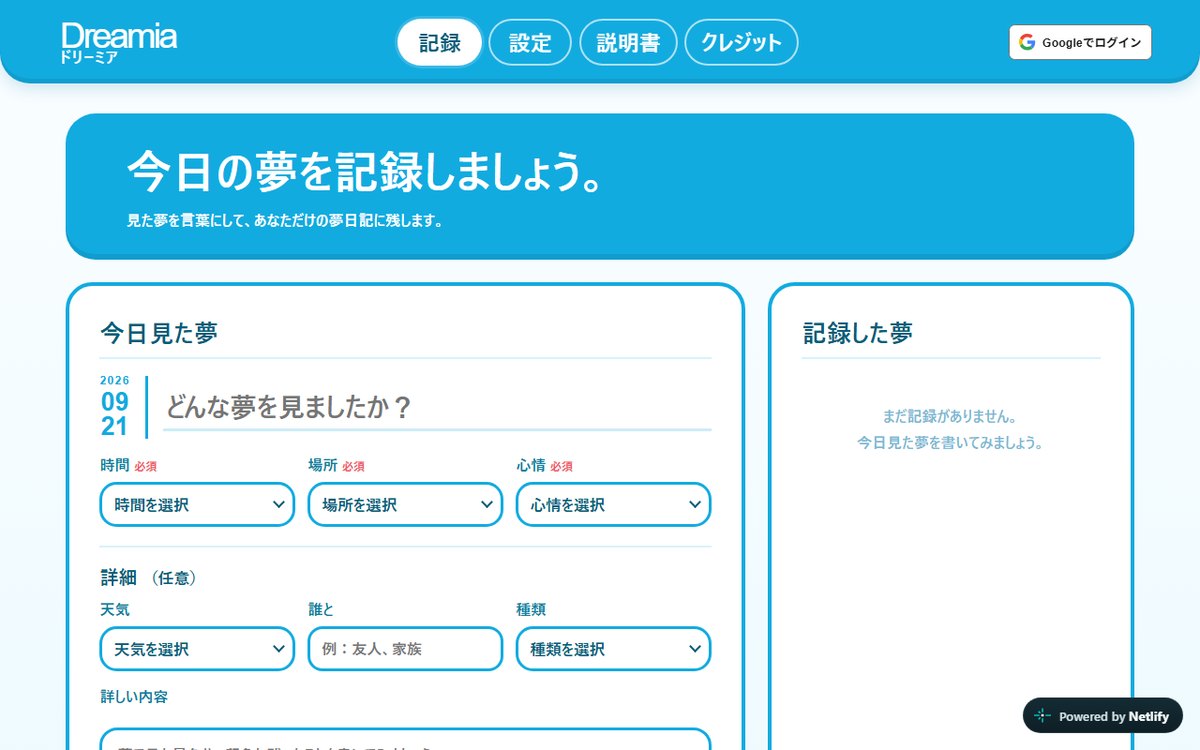Open the 天気を選択 dropdown
The width and height of the screenshot is (1200, 750).
coord(197,649)
